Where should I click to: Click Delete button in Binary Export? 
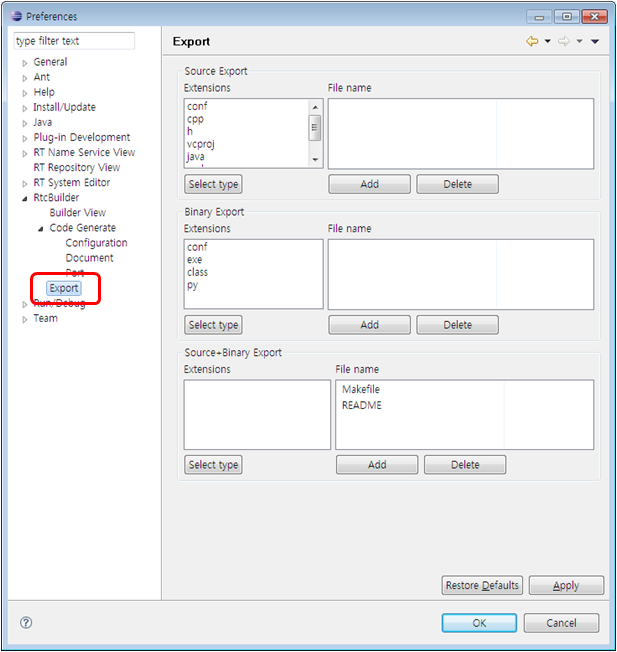[x=457, y=324]
